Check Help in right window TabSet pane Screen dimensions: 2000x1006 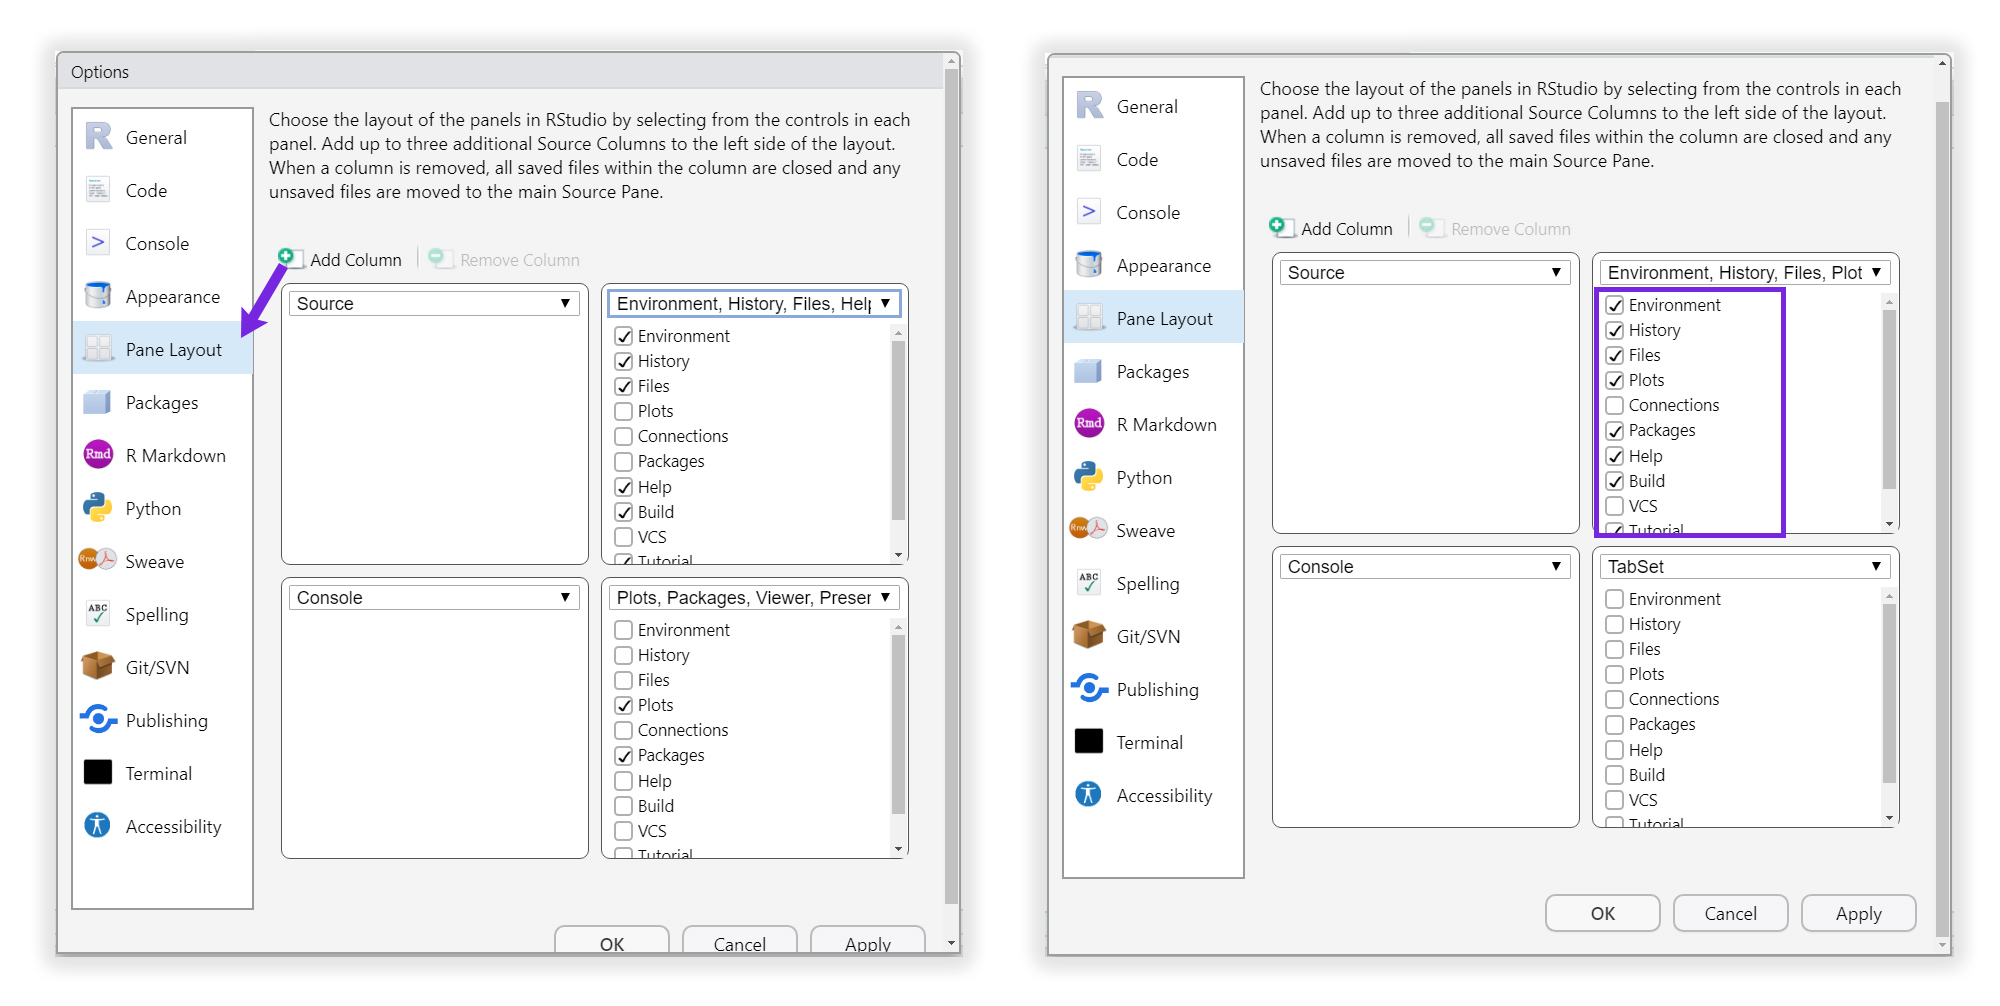(x=1615, y=750)
